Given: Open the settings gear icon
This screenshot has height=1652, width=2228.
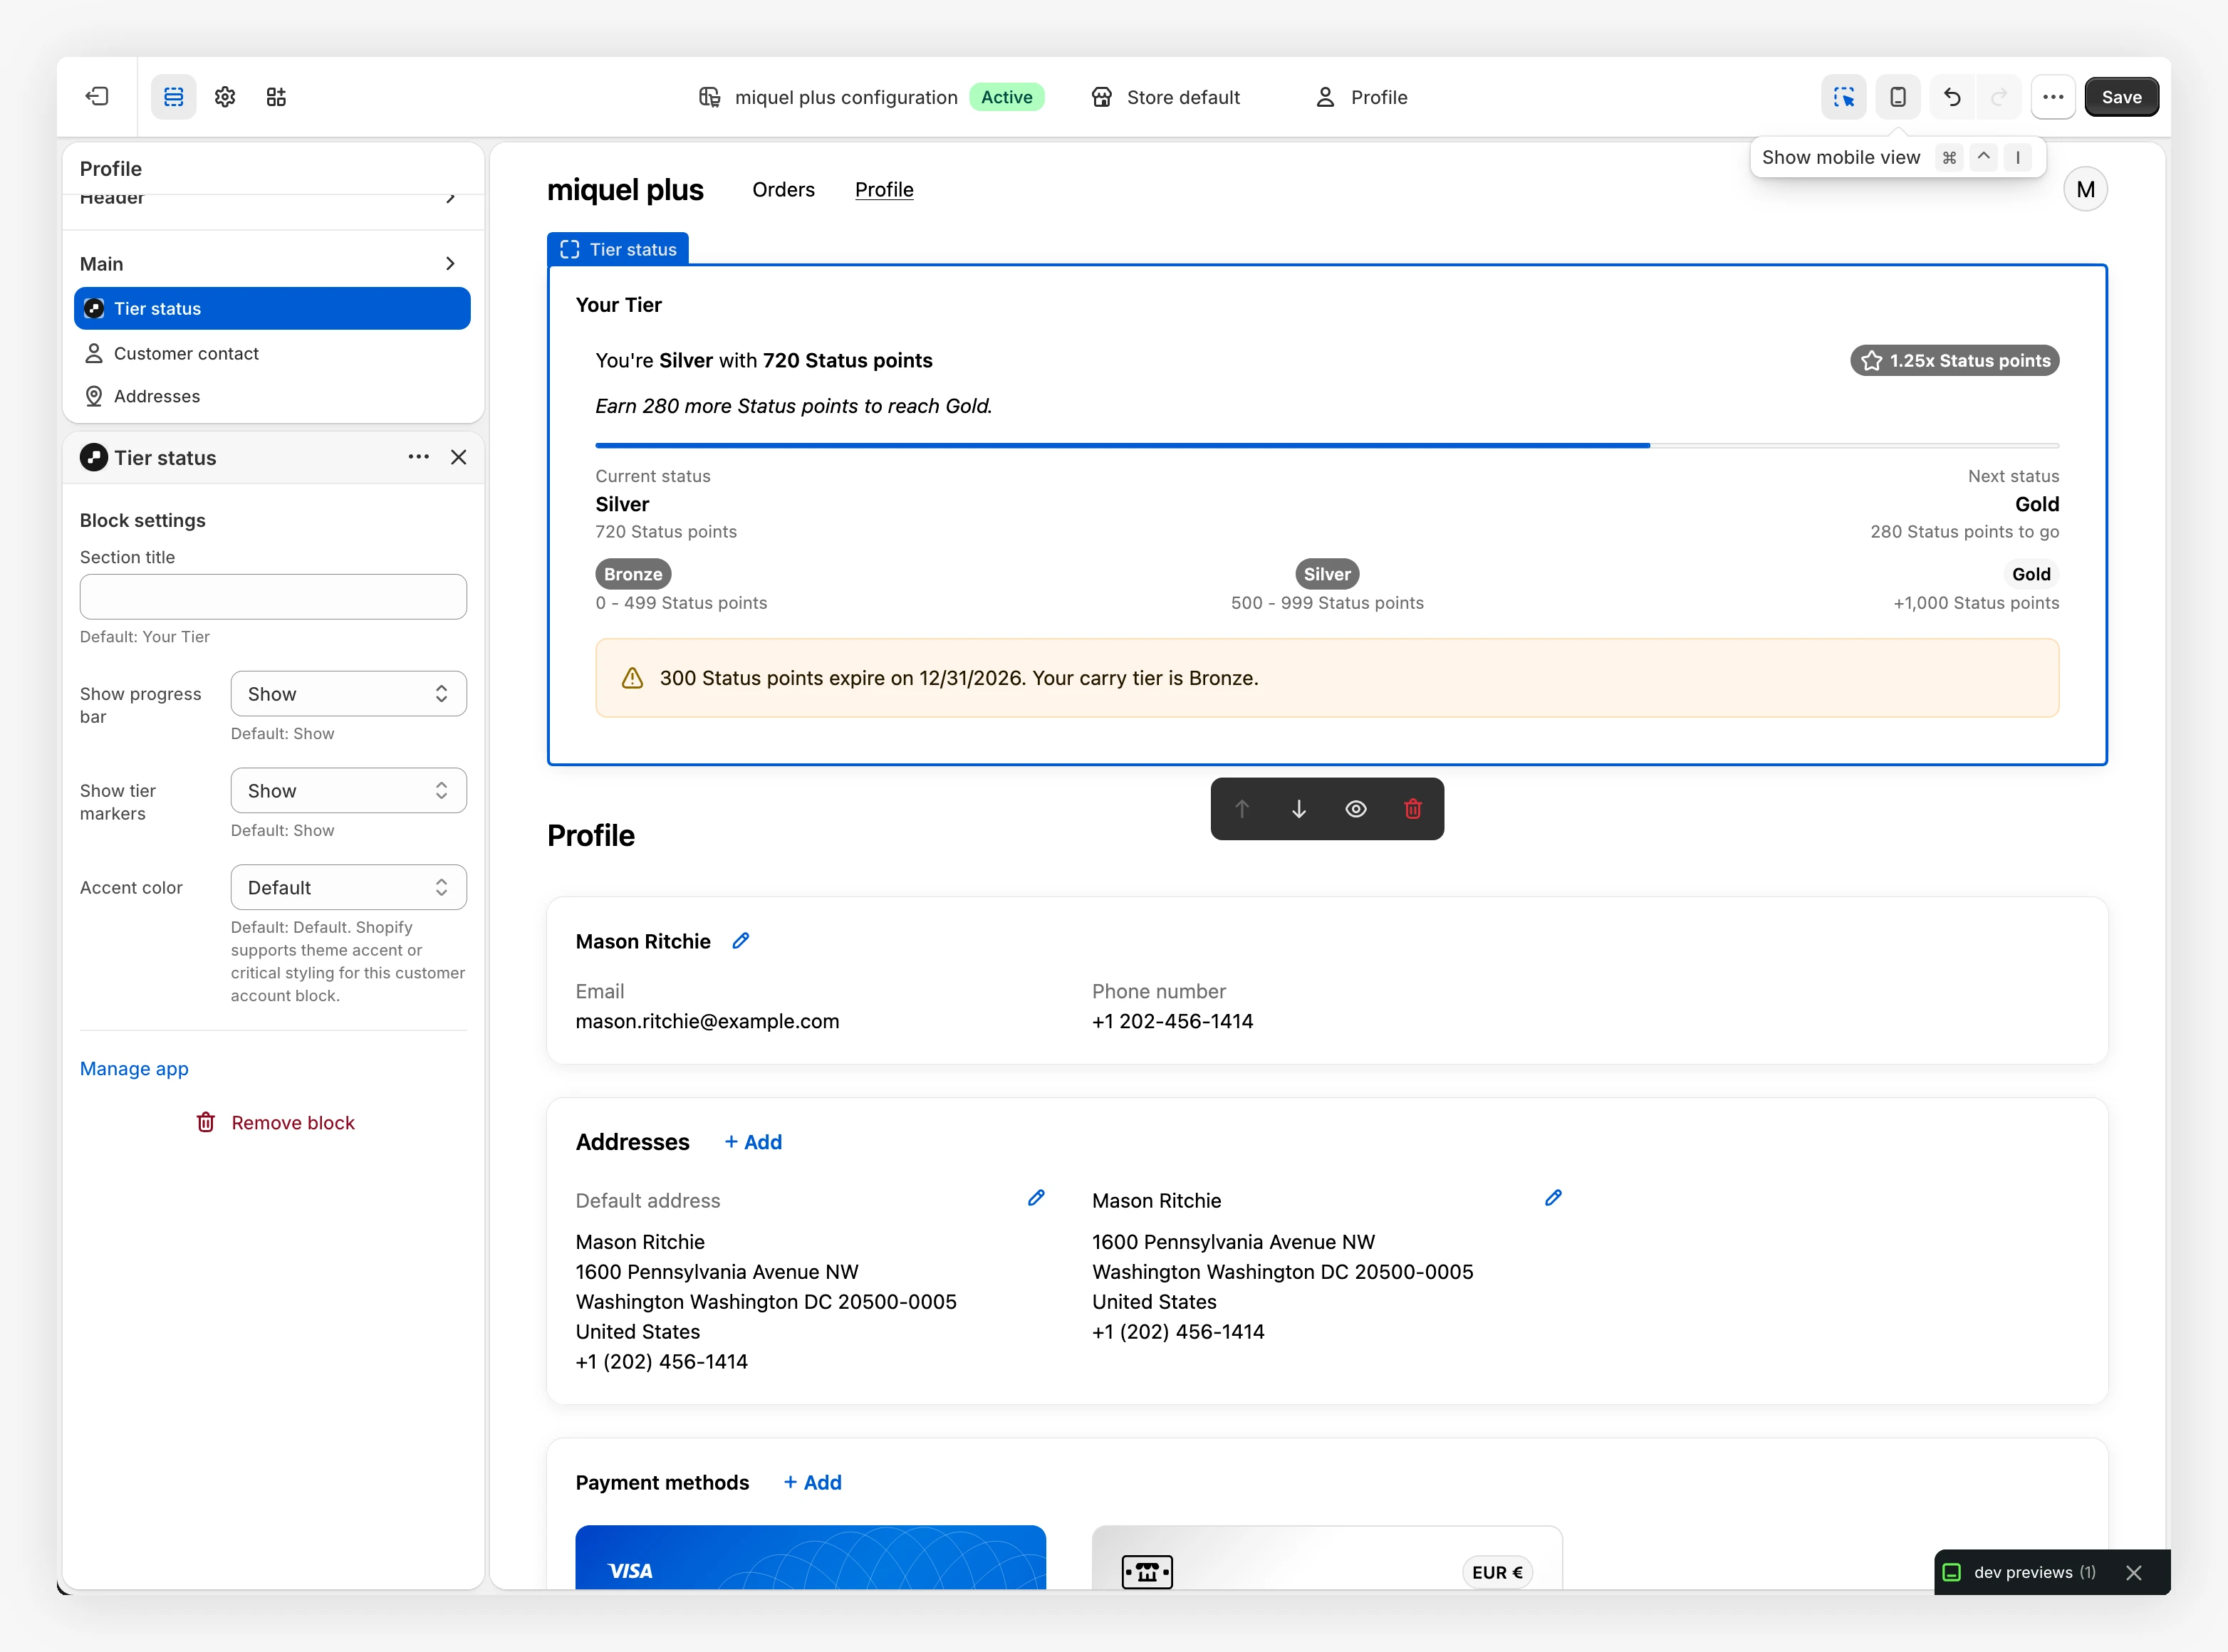Looking at the screenshot, I should [225, 97].
